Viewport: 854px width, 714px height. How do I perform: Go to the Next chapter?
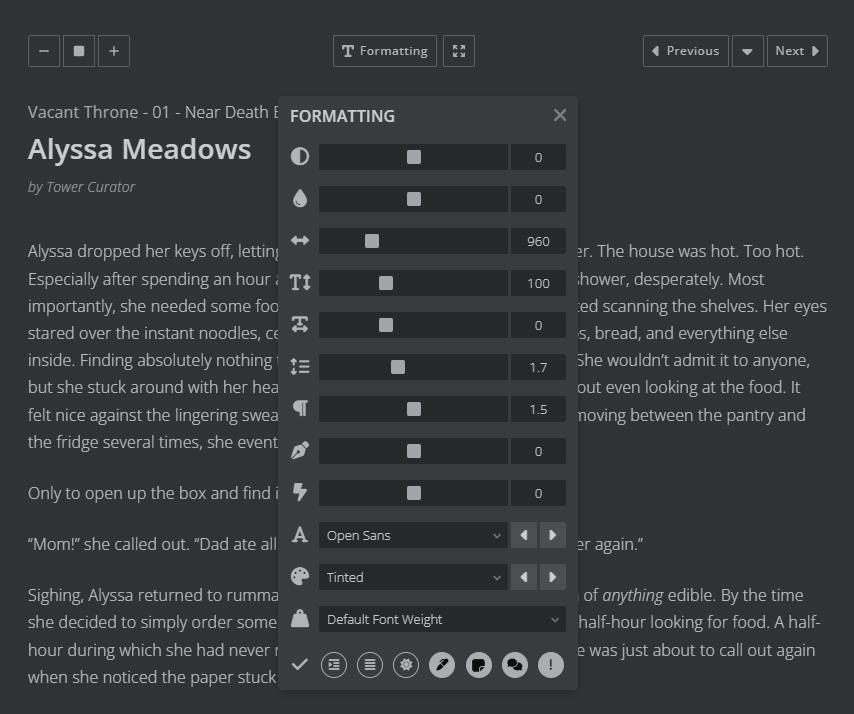tap(797, 51)
